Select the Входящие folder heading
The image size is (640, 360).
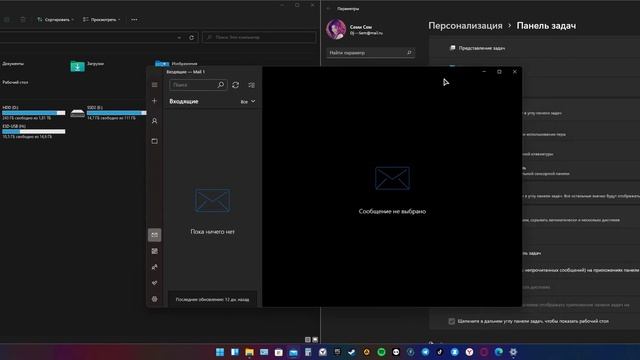pos(184,101)
